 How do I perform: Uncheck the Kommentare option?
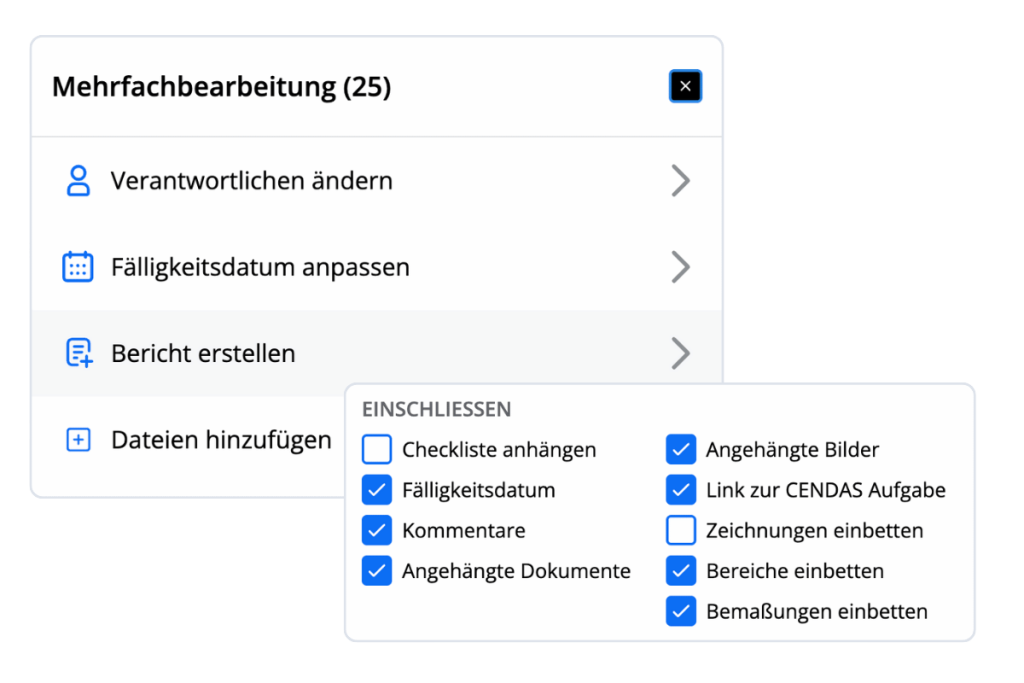377,530
